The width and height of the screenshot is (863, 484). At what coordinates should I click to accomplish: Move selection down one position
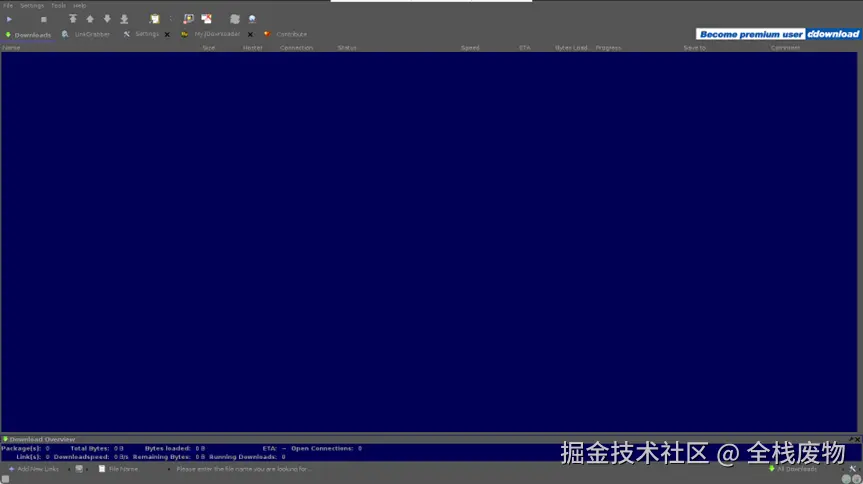click(107, 19)
